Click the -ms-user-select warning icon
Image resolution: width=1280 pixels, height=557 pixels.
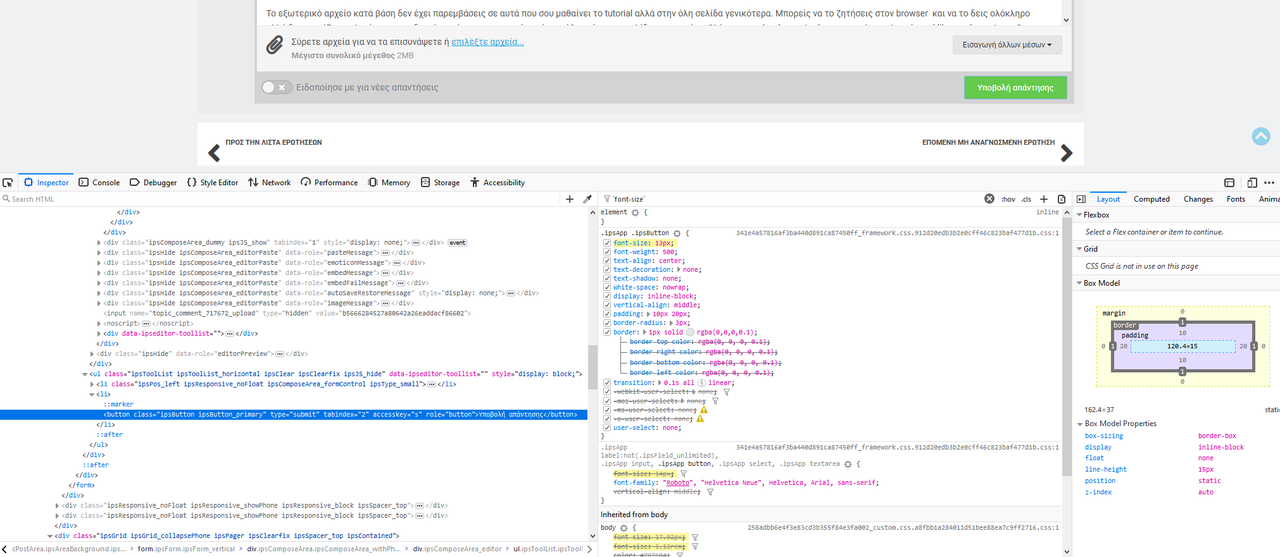coord(702,409)
